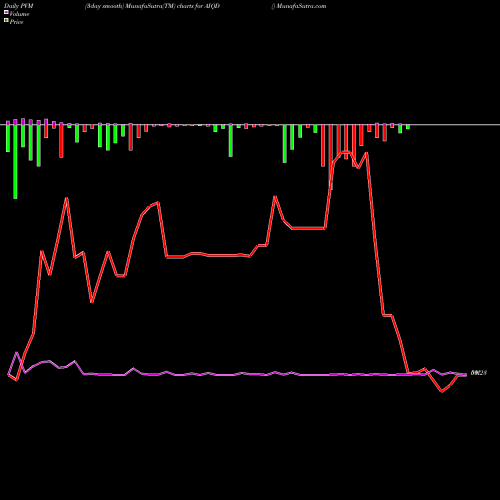Click the white horizontal baseline above bars

(250, 125)
